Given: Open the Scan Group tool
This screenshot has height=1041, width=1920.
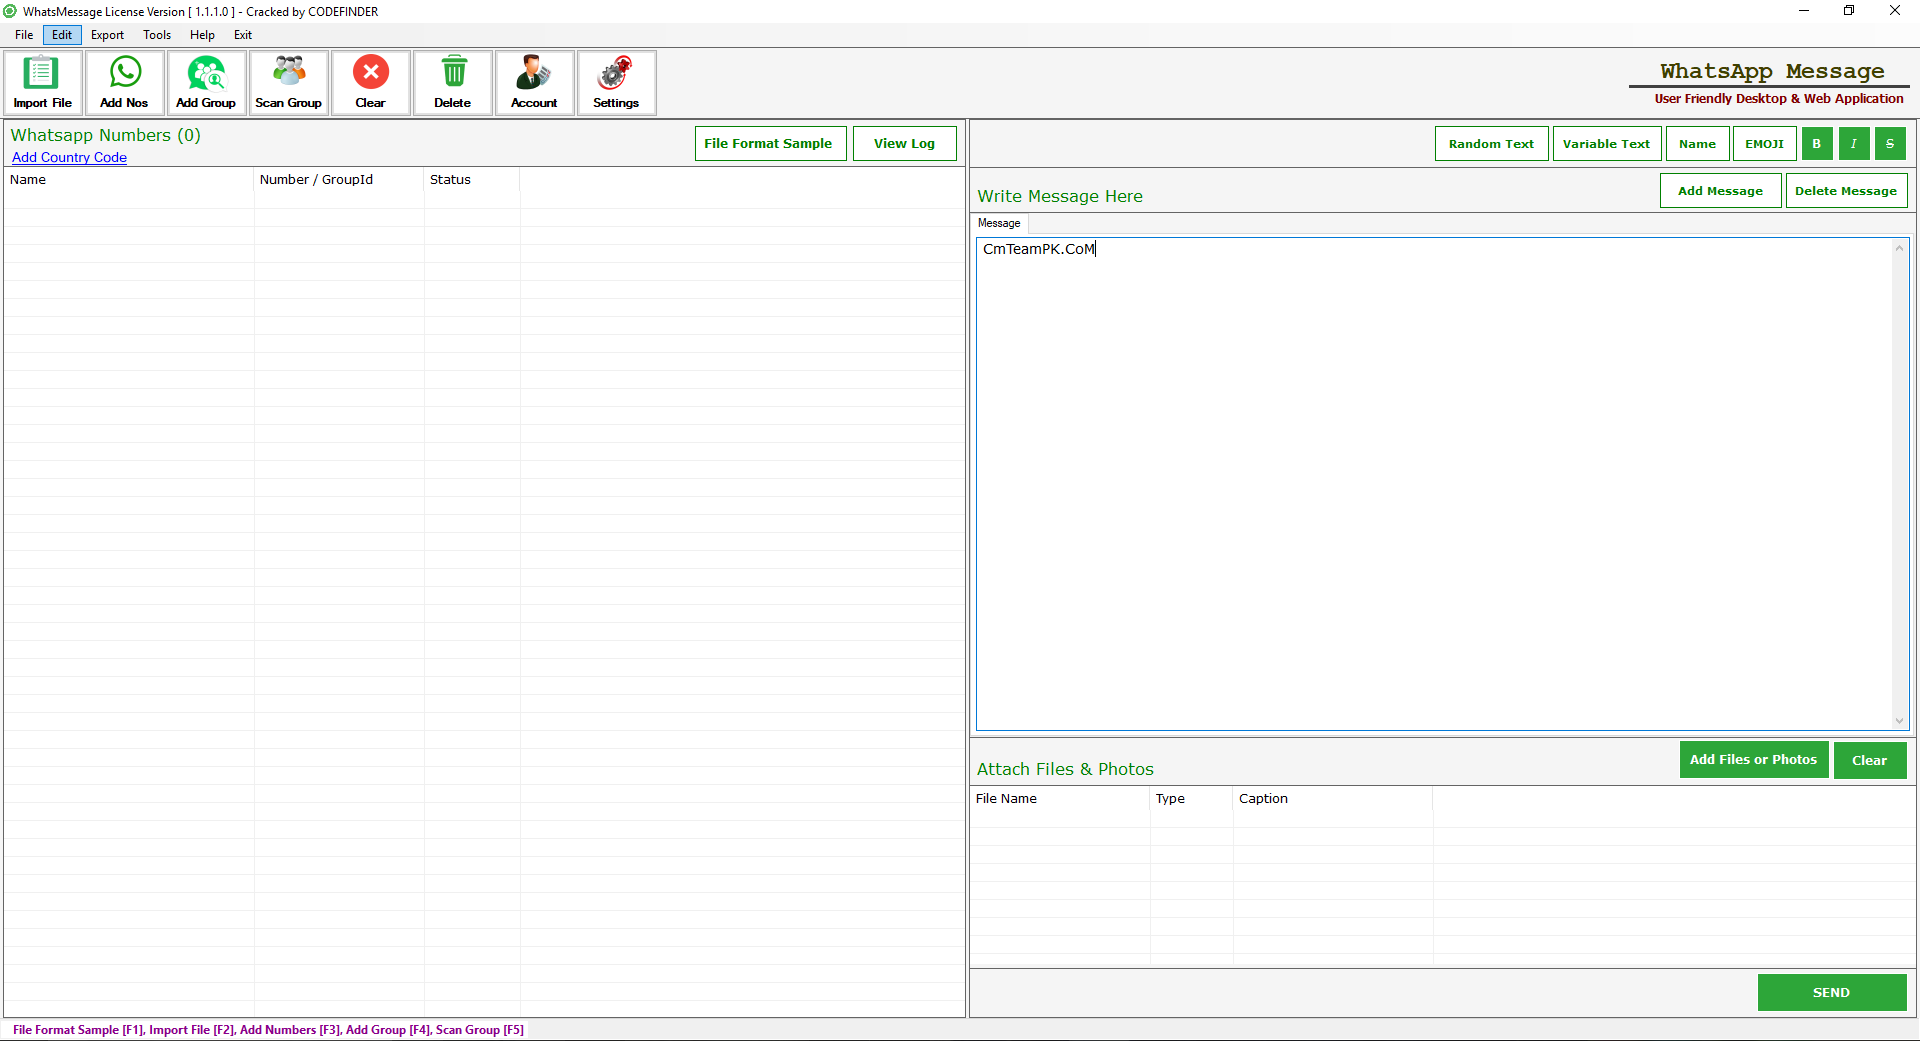Looking at the screenshot, I should 289,83.
